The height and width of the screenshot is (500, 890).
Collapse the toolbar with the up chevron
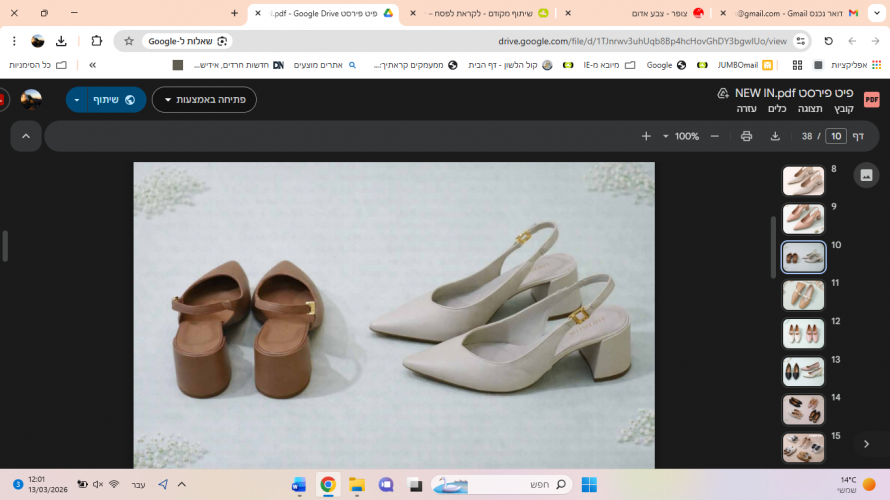(25, 136)
